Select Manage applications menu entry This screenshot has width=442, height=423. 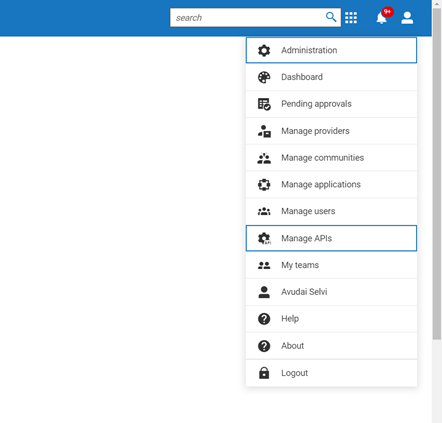click(x=331, y=185)
